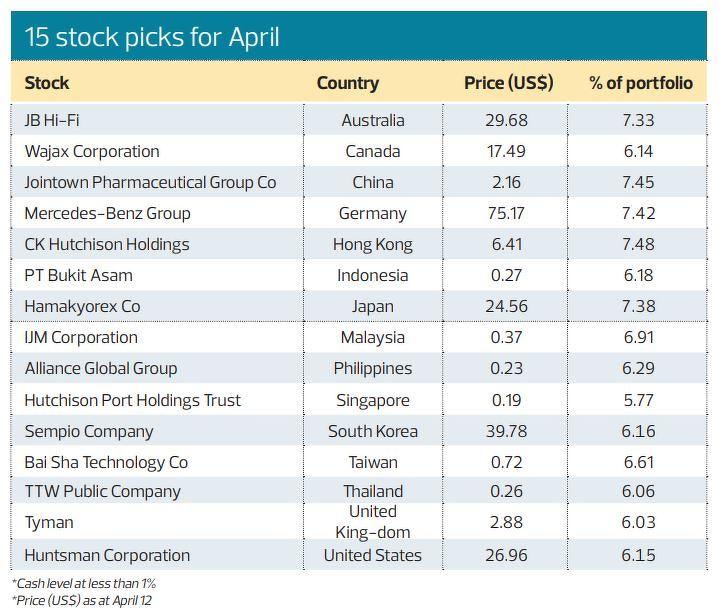Screen dimensions: 719x615
Task: Select Hamakyorex Co portfolio value 7.38
Action: tap(638, 306)
